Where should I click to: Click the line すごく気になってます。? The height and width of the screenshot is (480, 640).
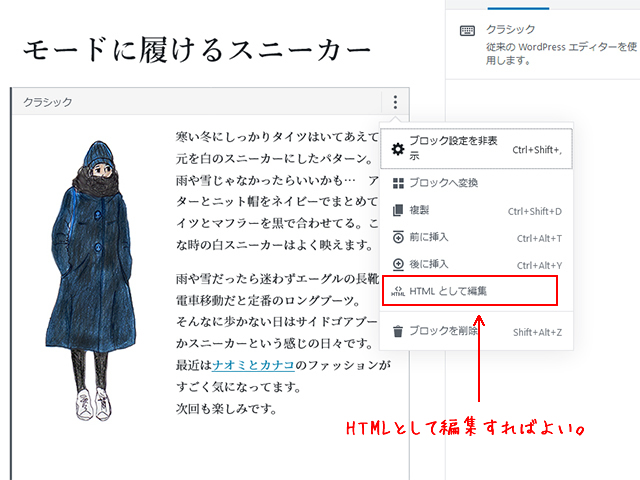click(238, 387)
